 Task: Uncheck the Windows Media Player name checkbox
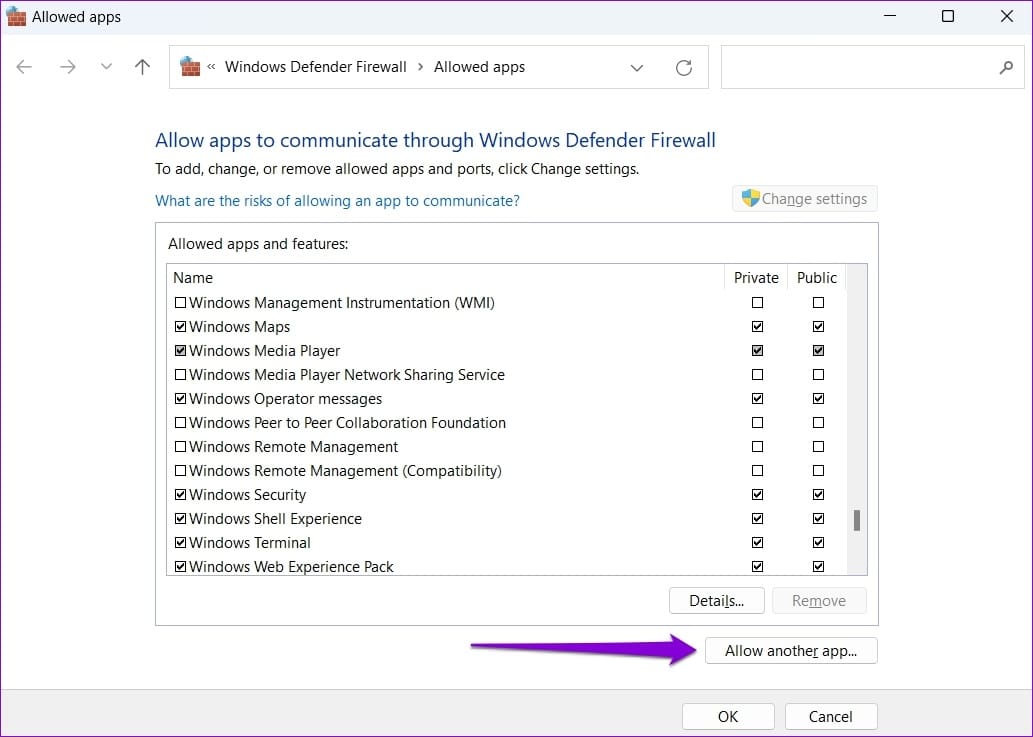tap(180, 351)
